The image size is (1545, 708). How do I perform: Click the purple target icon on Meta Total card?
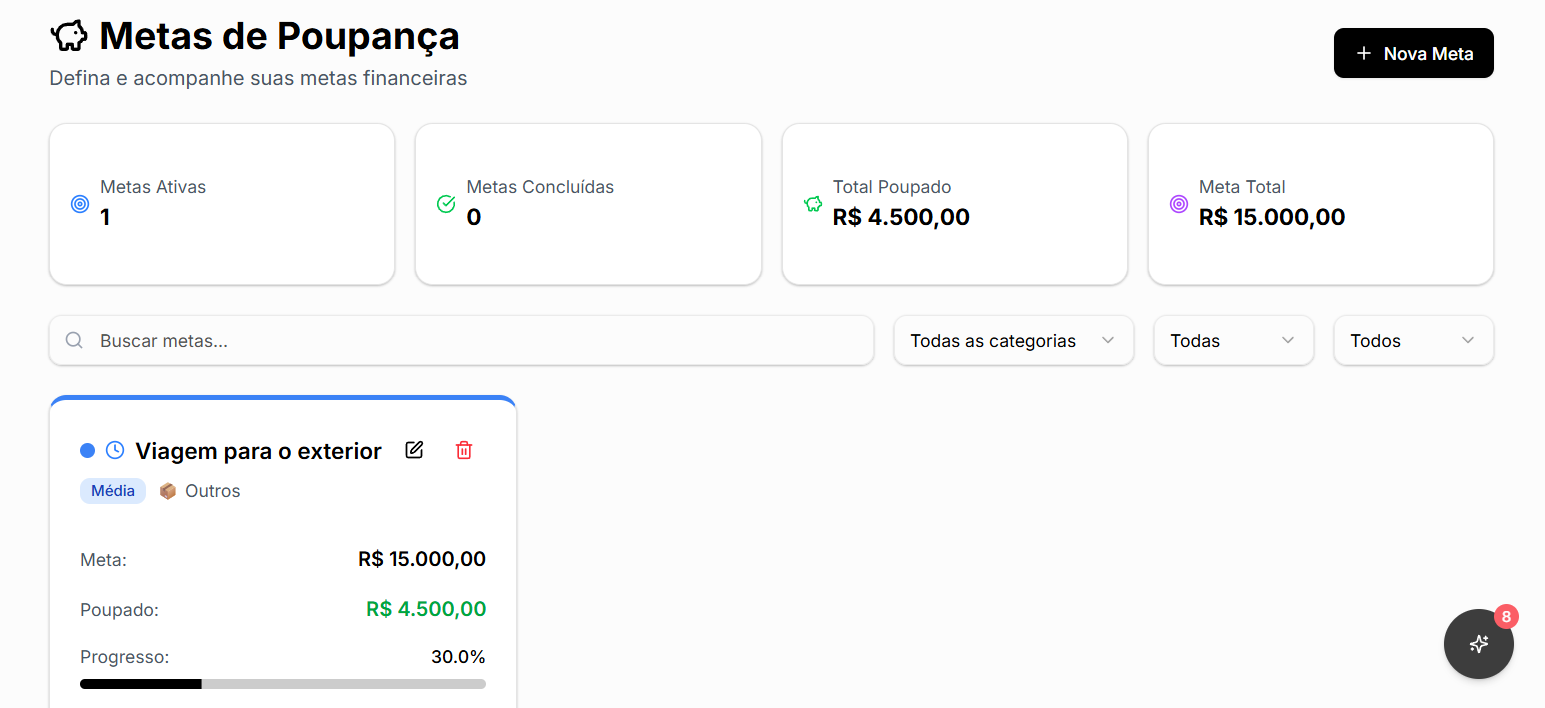click(1179, 203)
